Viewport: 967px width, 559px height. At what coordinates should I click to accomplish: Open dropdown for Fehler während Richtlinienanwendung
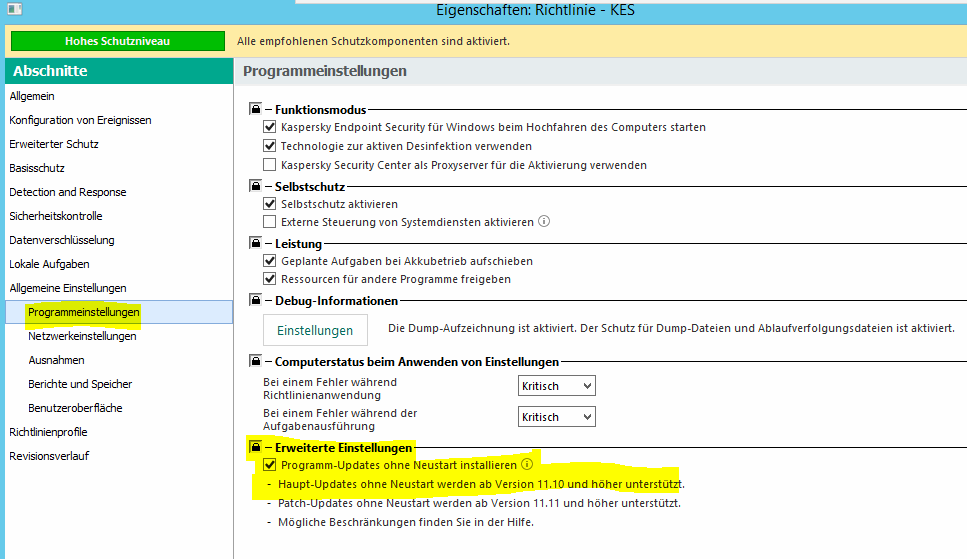click(x=556, y=386)
